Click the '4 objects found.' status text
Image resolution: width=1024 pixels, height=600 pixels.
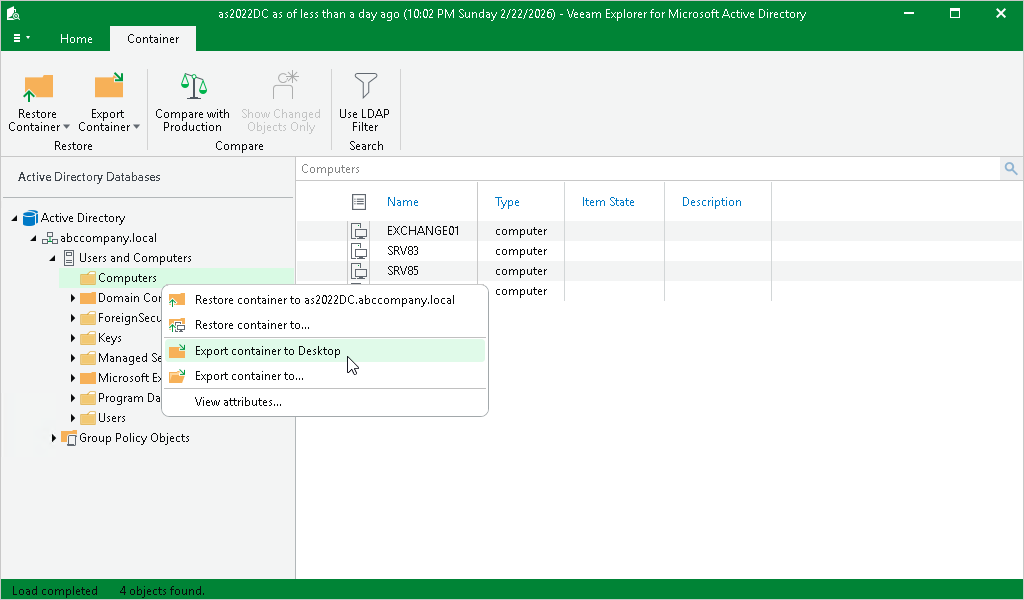coord(162,591)
